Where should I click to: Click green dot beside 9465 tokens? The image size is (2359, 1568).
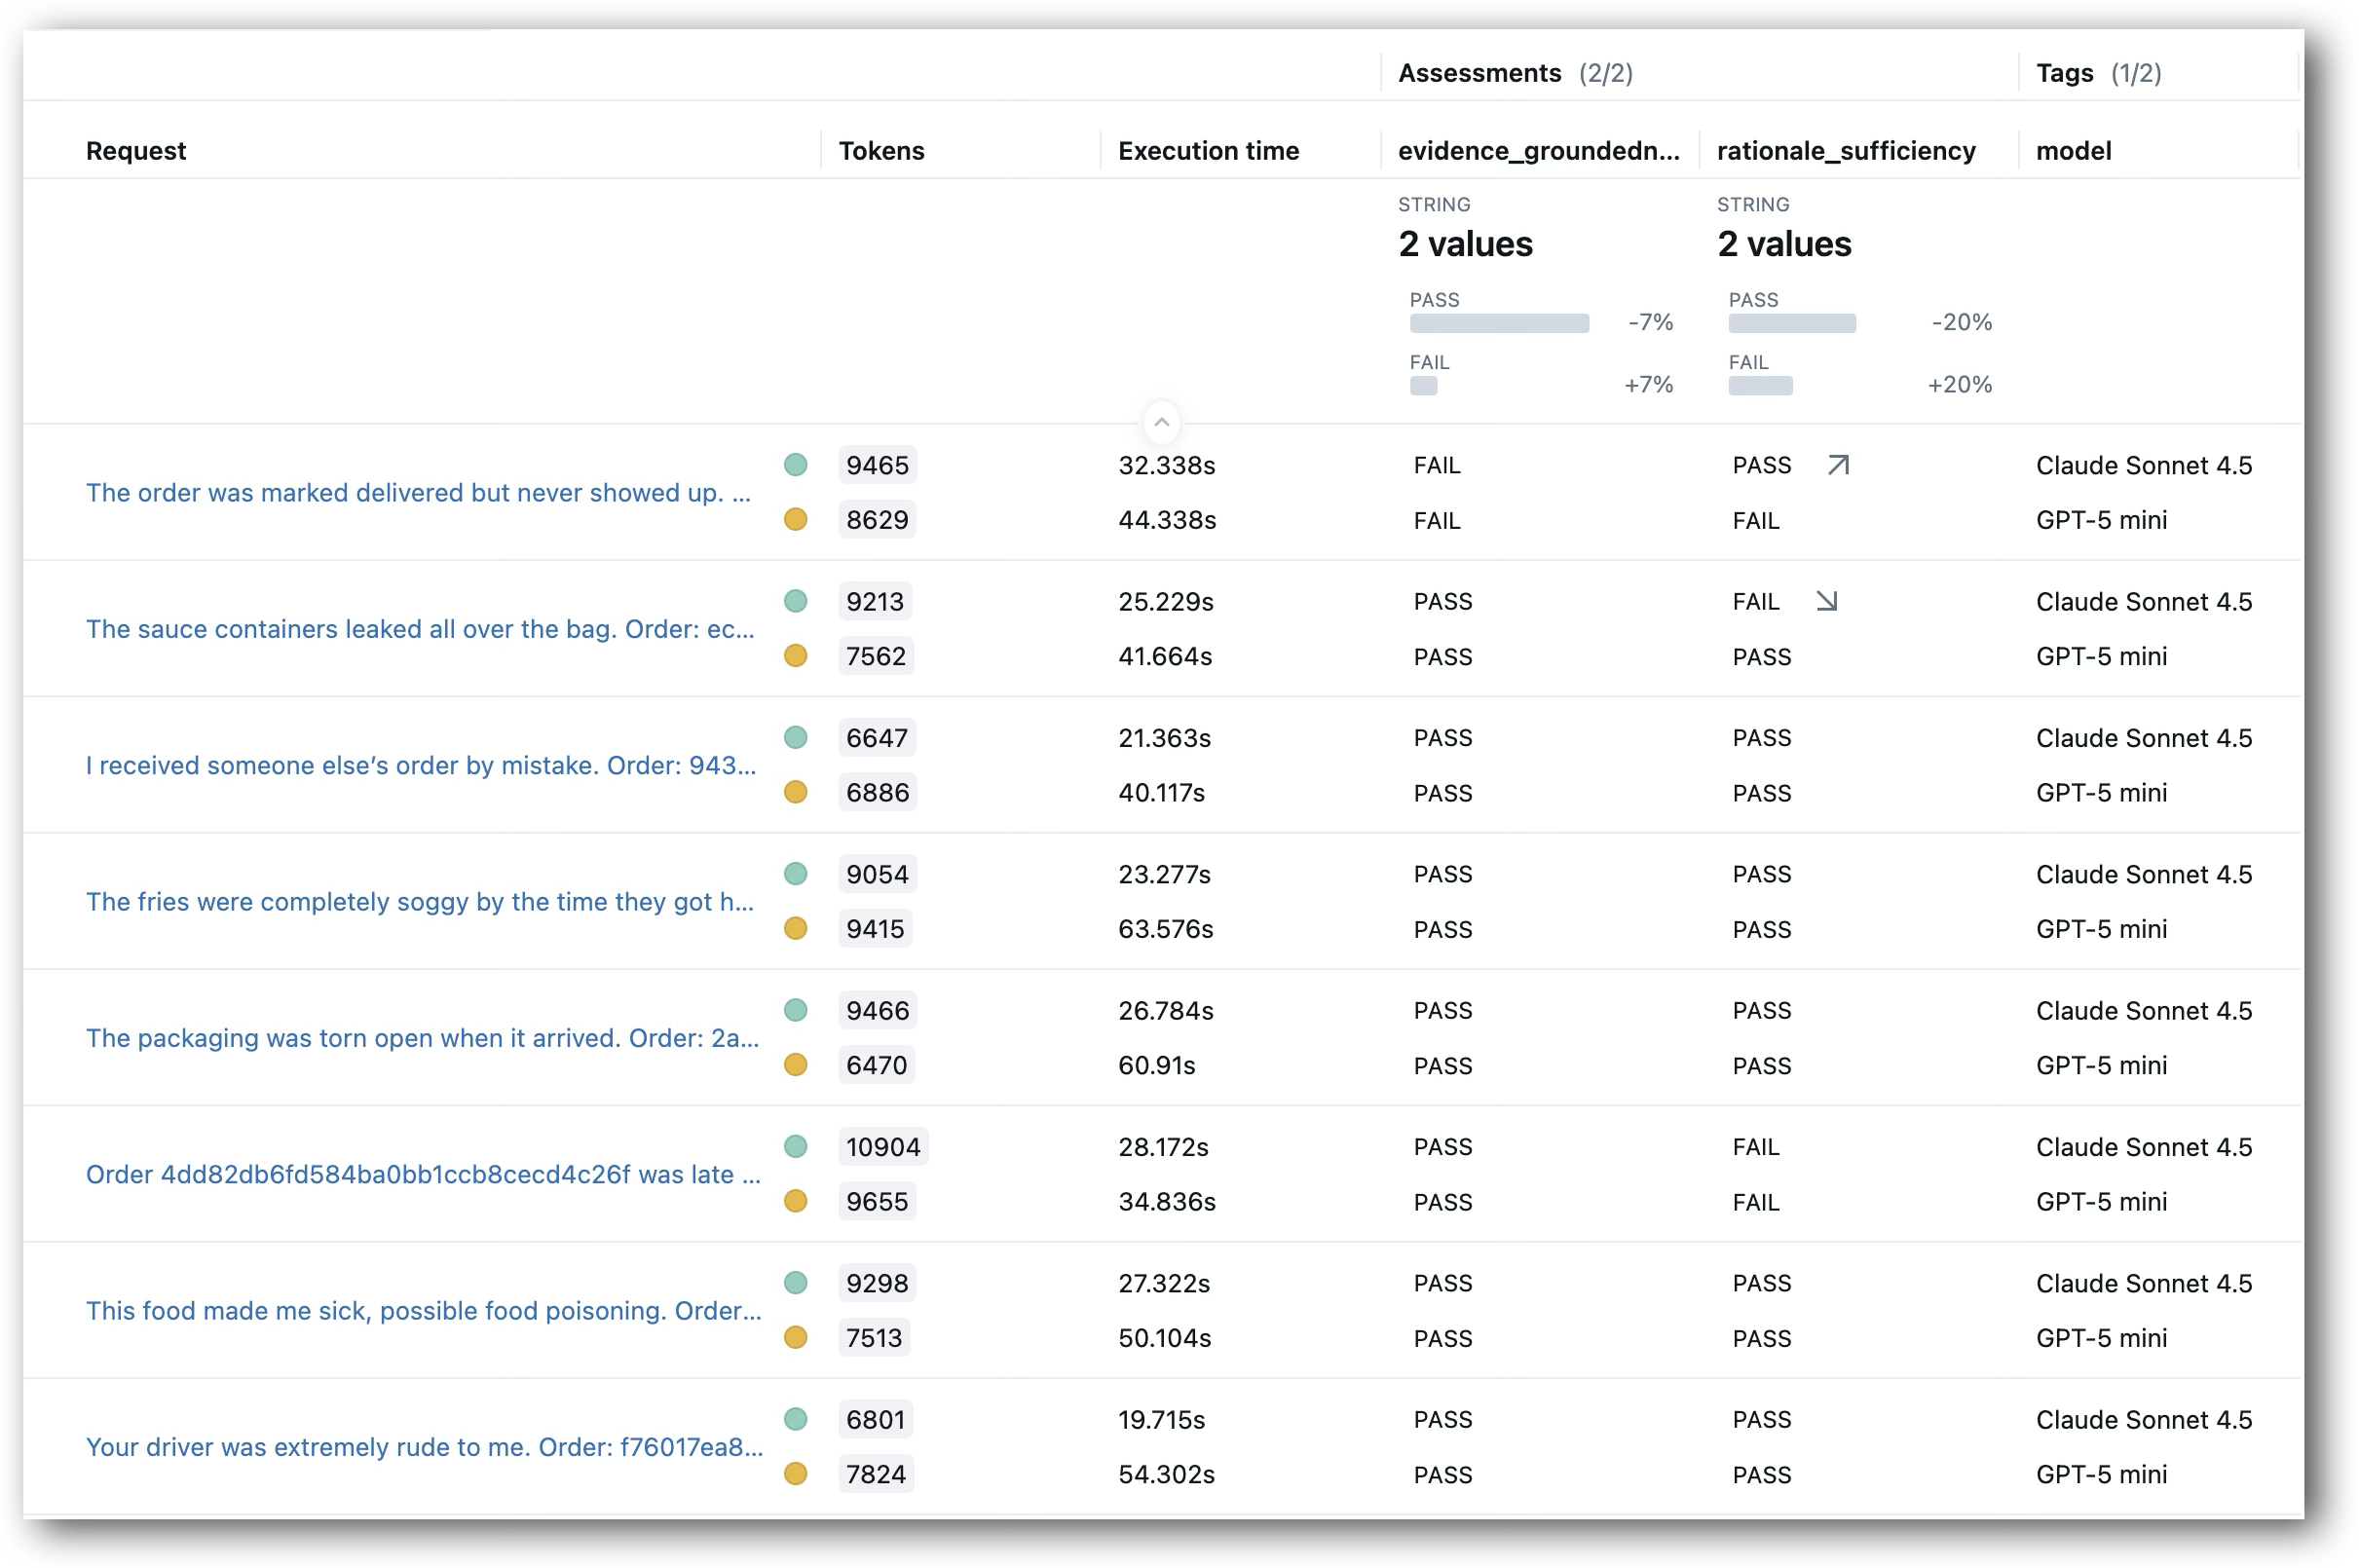pos(795,464)
